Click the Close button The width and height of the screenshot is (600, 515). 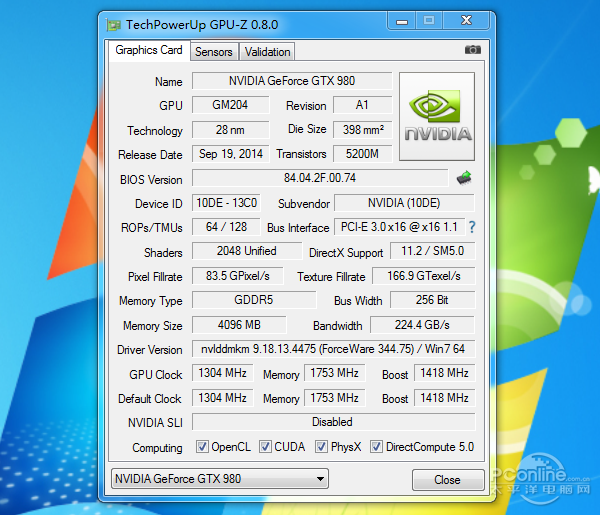[448, 480]
